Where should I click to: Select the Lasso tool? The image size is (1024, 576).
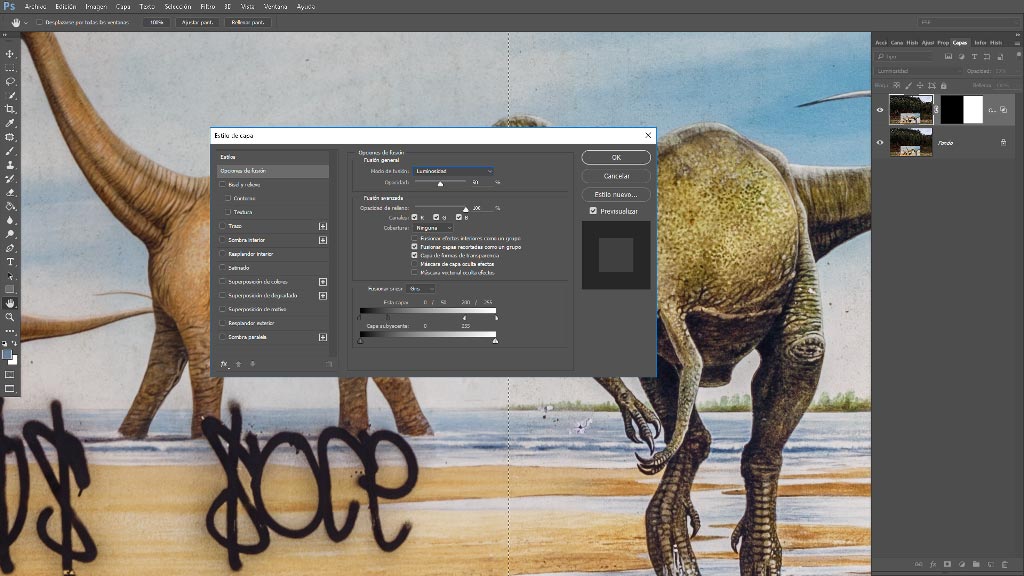pos(10,82)
